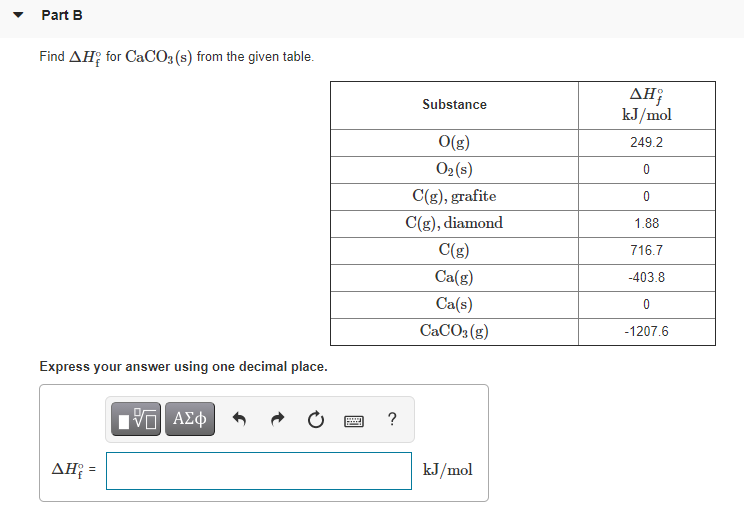744x508 pixels.
Task: Collapse the Part B section triangle
Action: point(18,15)
